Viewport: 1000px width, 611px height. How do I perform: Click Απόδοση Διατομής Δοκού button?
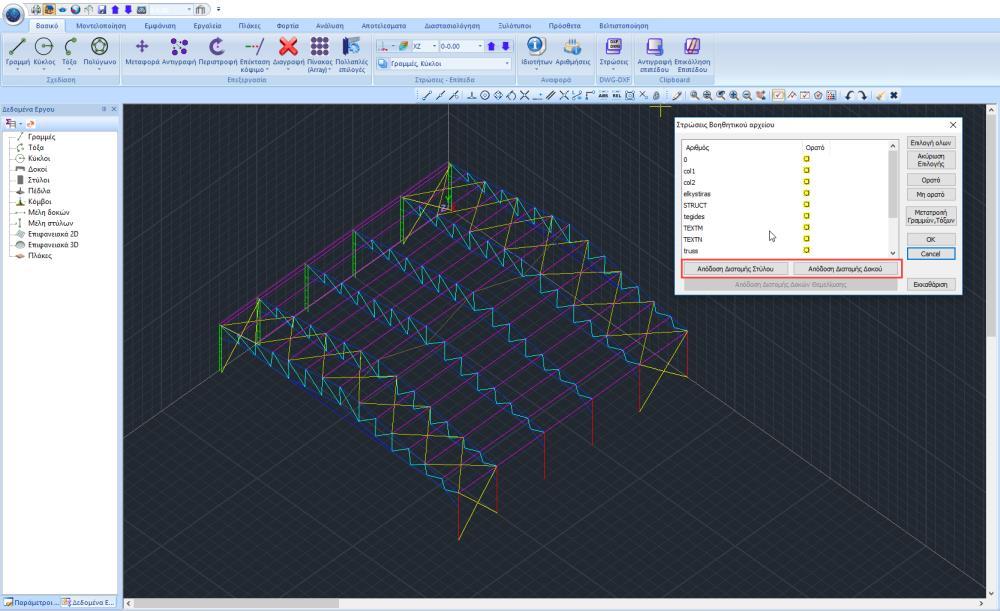point(845,269)
